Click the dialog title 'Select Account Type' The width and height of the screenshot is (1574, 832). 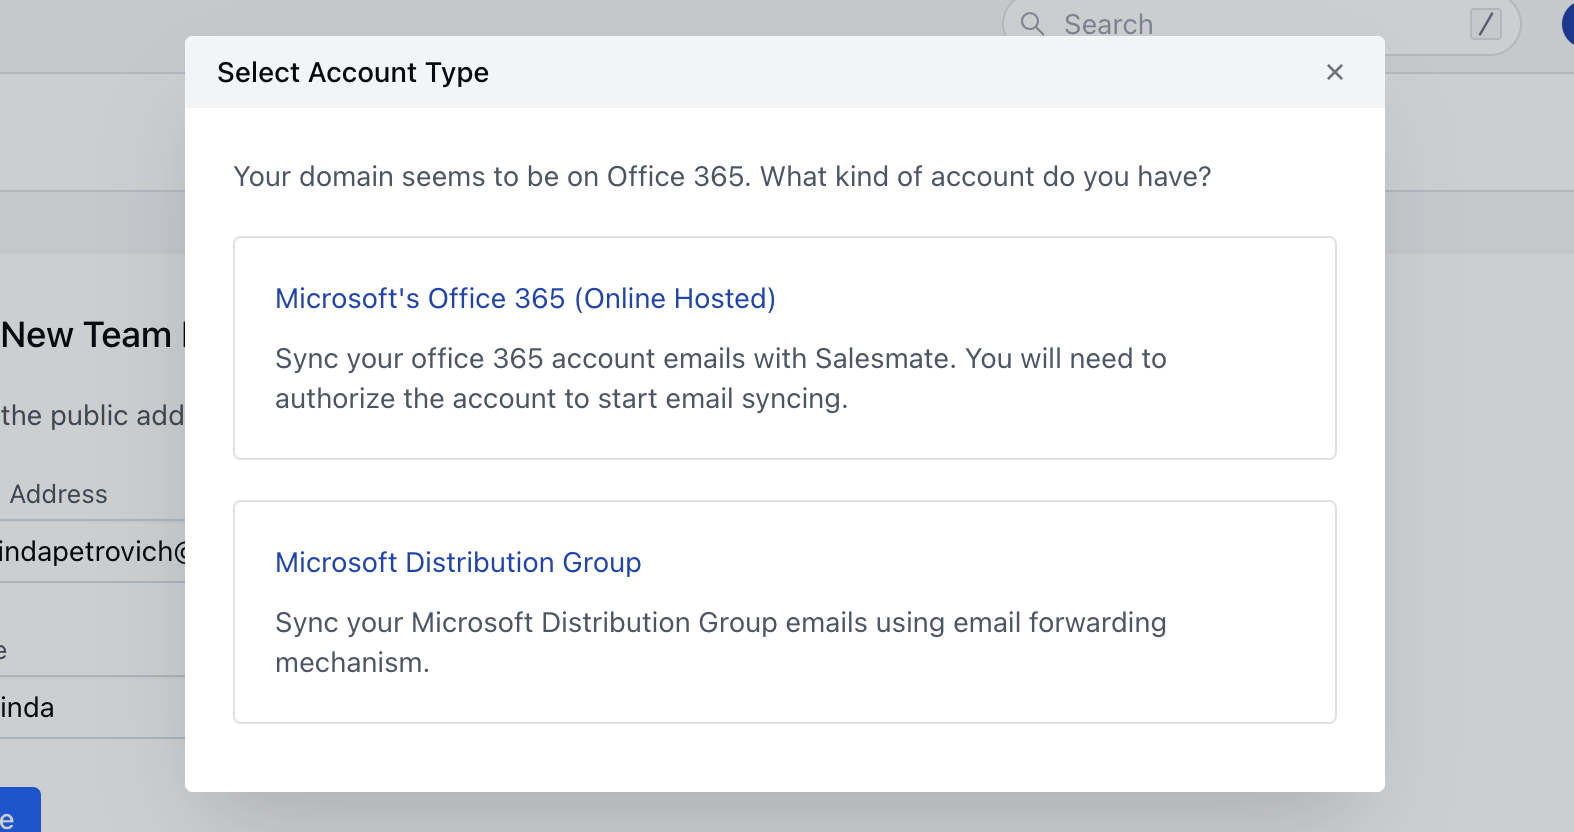tap(353, 72)
